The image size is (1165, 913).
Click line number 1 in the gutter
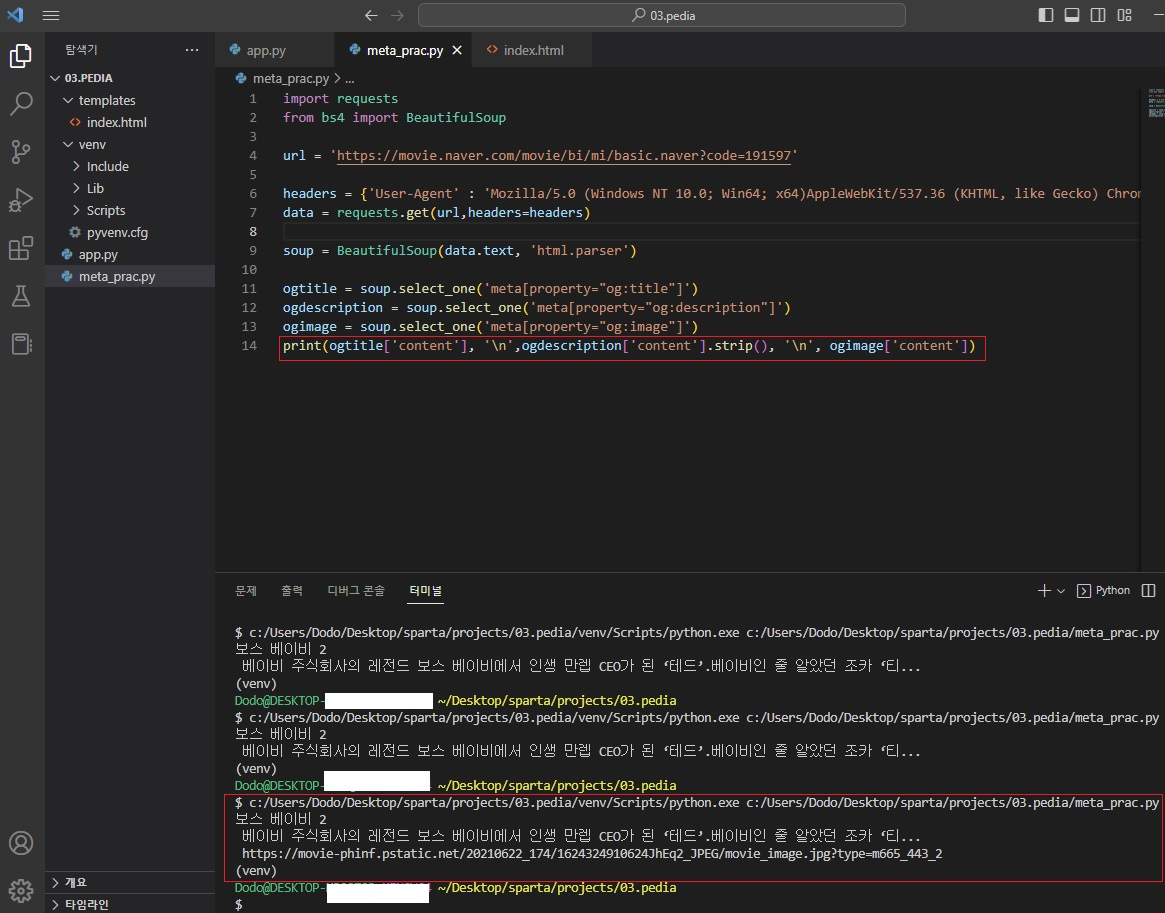253,99
